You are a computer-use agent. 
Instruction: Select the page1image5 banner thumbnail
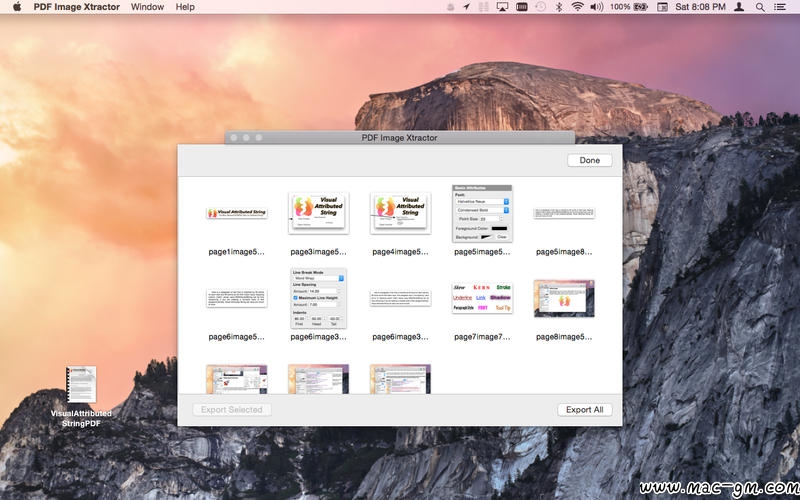pyautogui.click(x=237, y=213)
